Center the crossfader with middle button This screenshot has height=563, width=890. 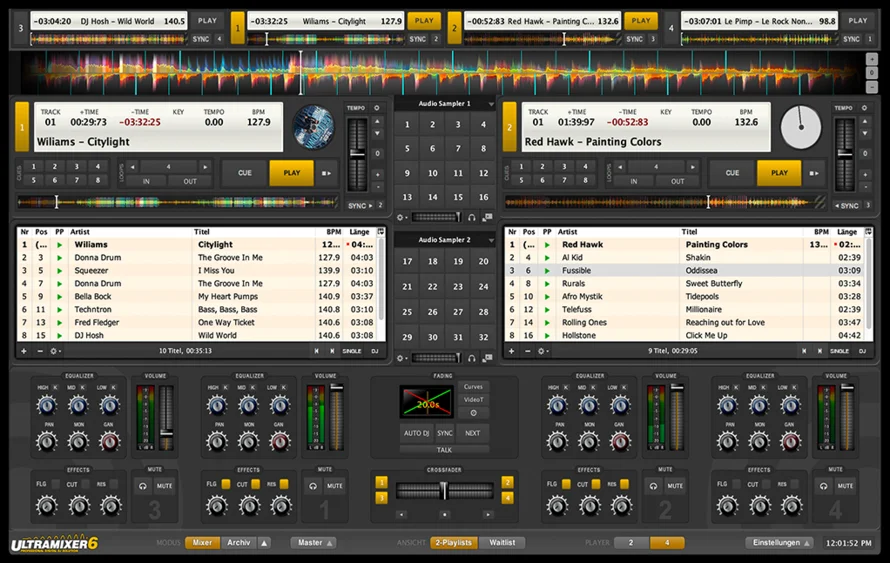pyautogui.click(x=444, y=515)
